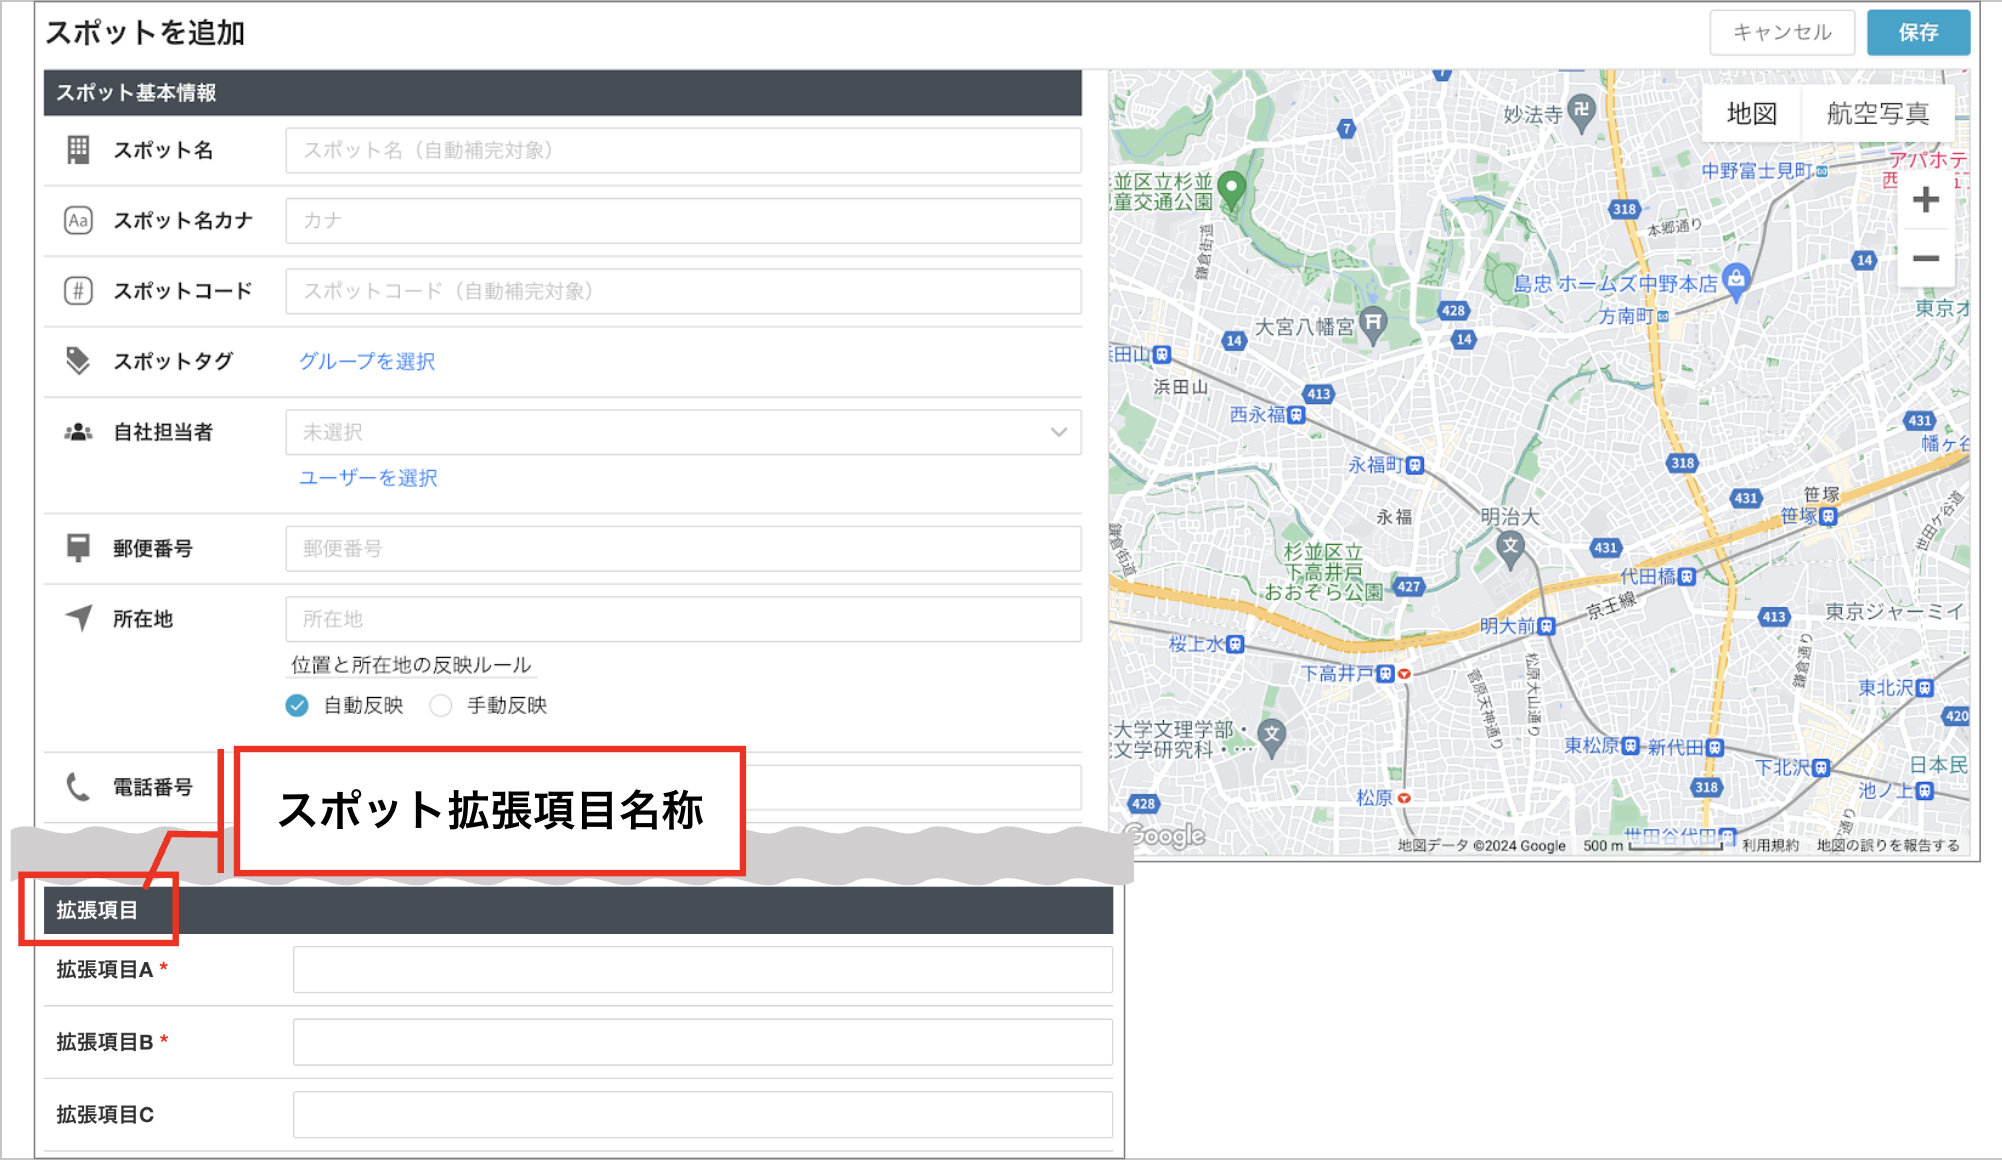Click the building icon beside スポット名
2002x1160 pixels.
78,150
